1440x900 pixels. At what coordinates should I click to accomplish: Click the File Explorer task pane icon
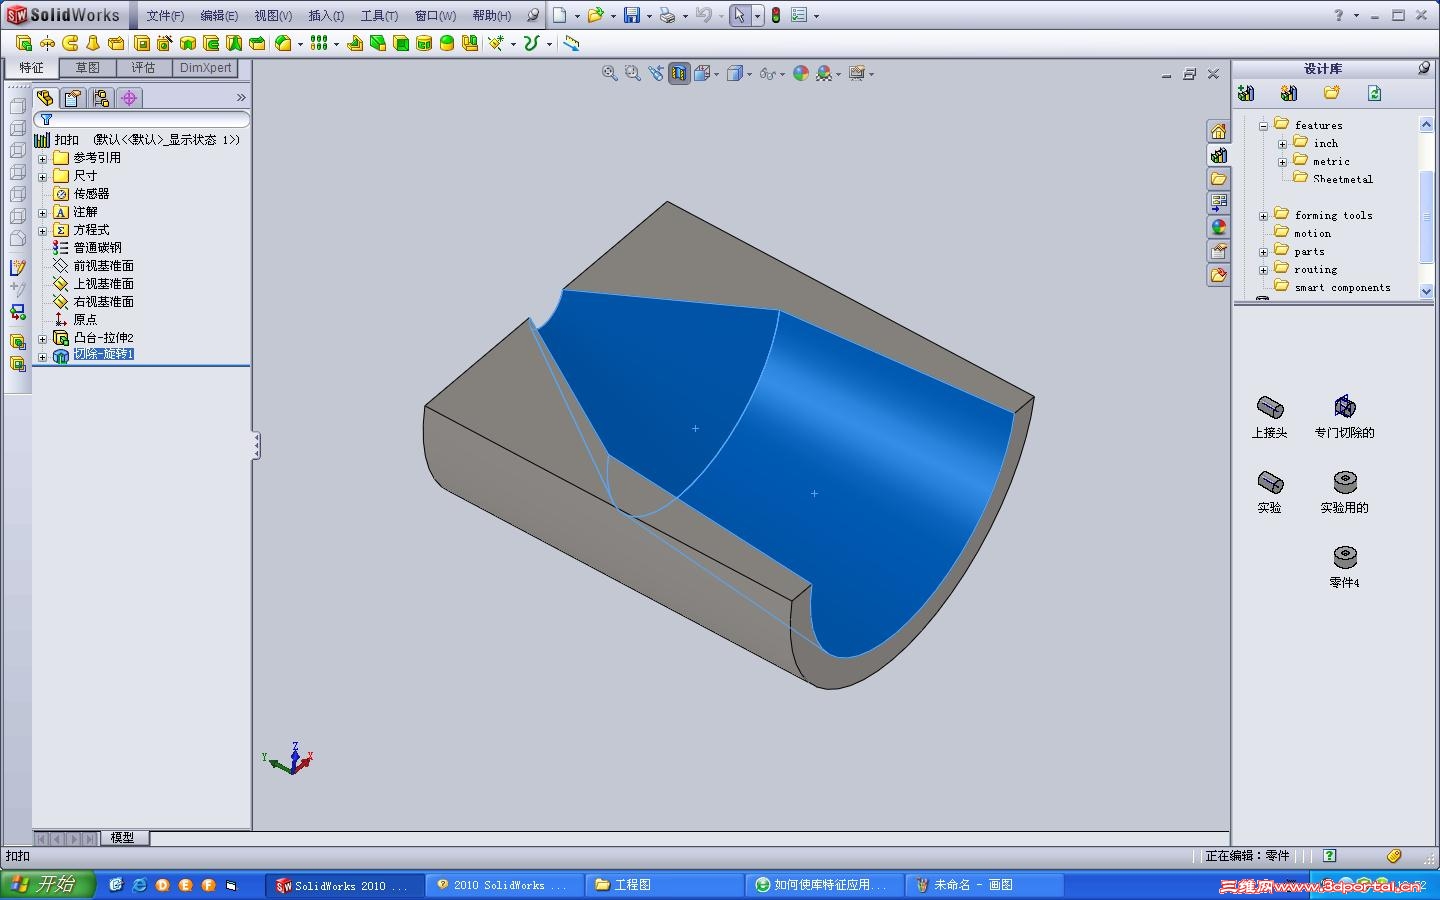point(1218,179)
